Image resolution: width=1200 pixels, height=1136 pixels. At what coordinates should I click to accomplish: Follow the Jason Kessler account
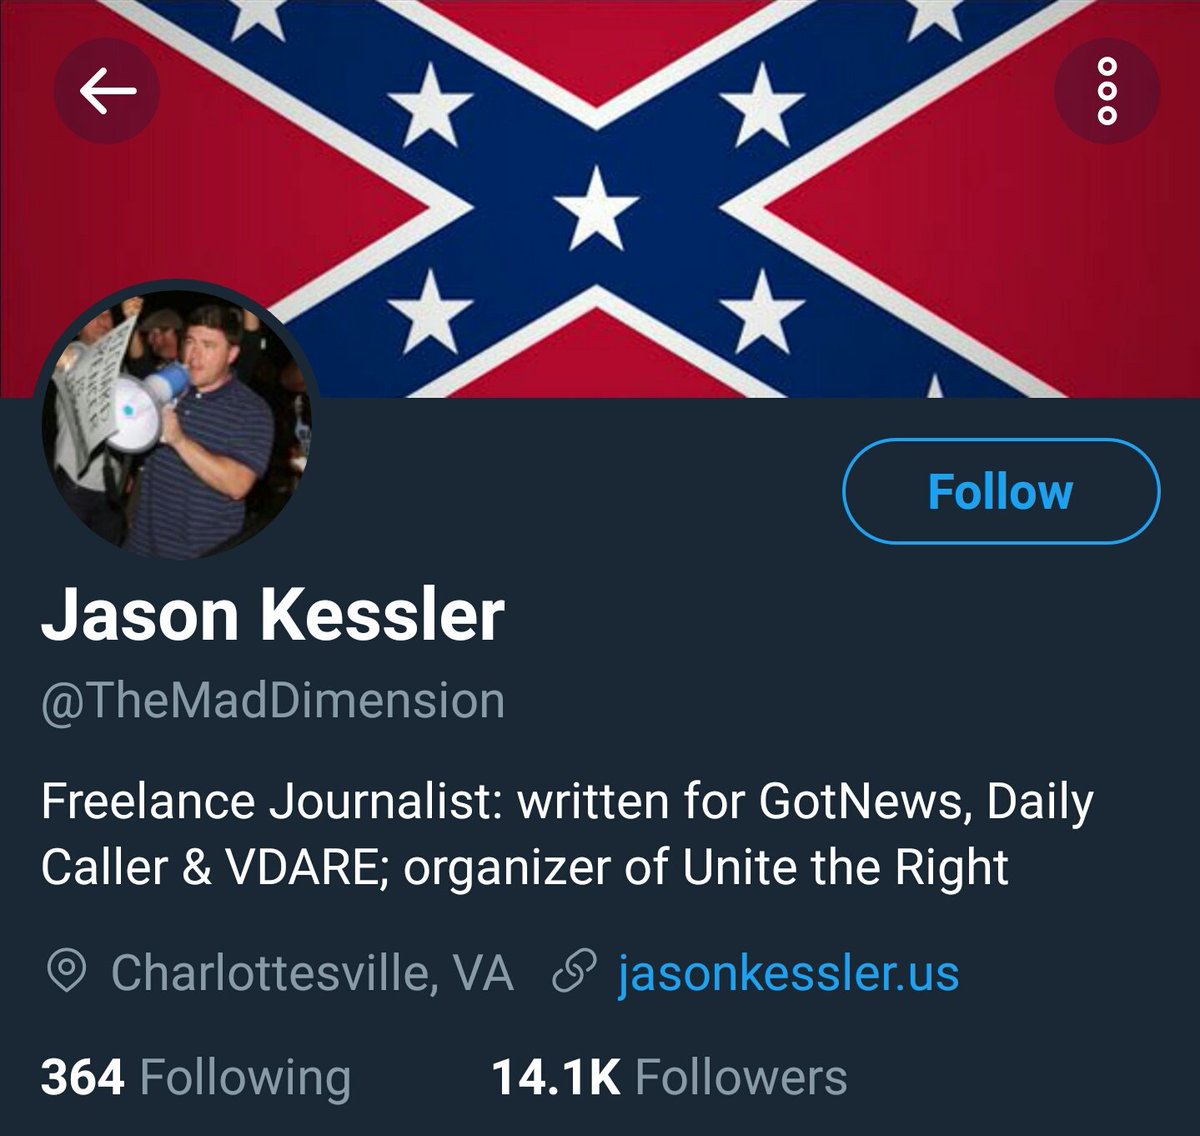[1001, 492]
